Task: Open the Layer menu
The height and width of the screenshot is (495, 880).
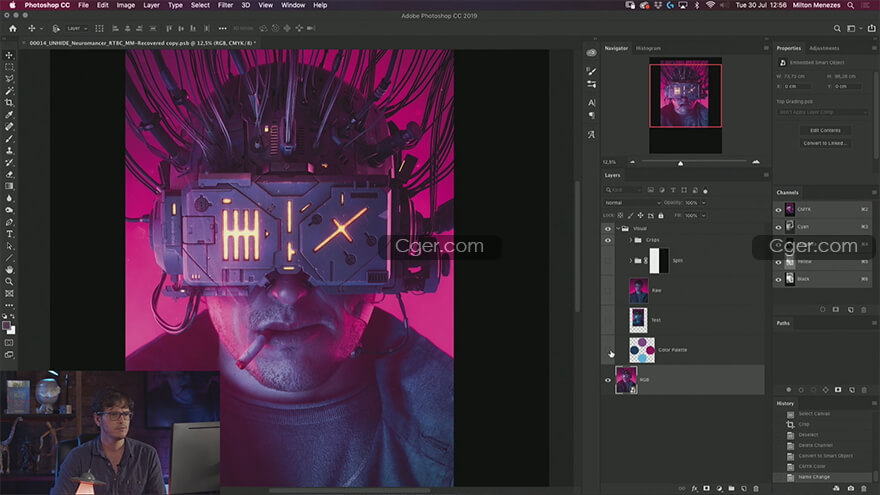Action: tap(151, 5)
